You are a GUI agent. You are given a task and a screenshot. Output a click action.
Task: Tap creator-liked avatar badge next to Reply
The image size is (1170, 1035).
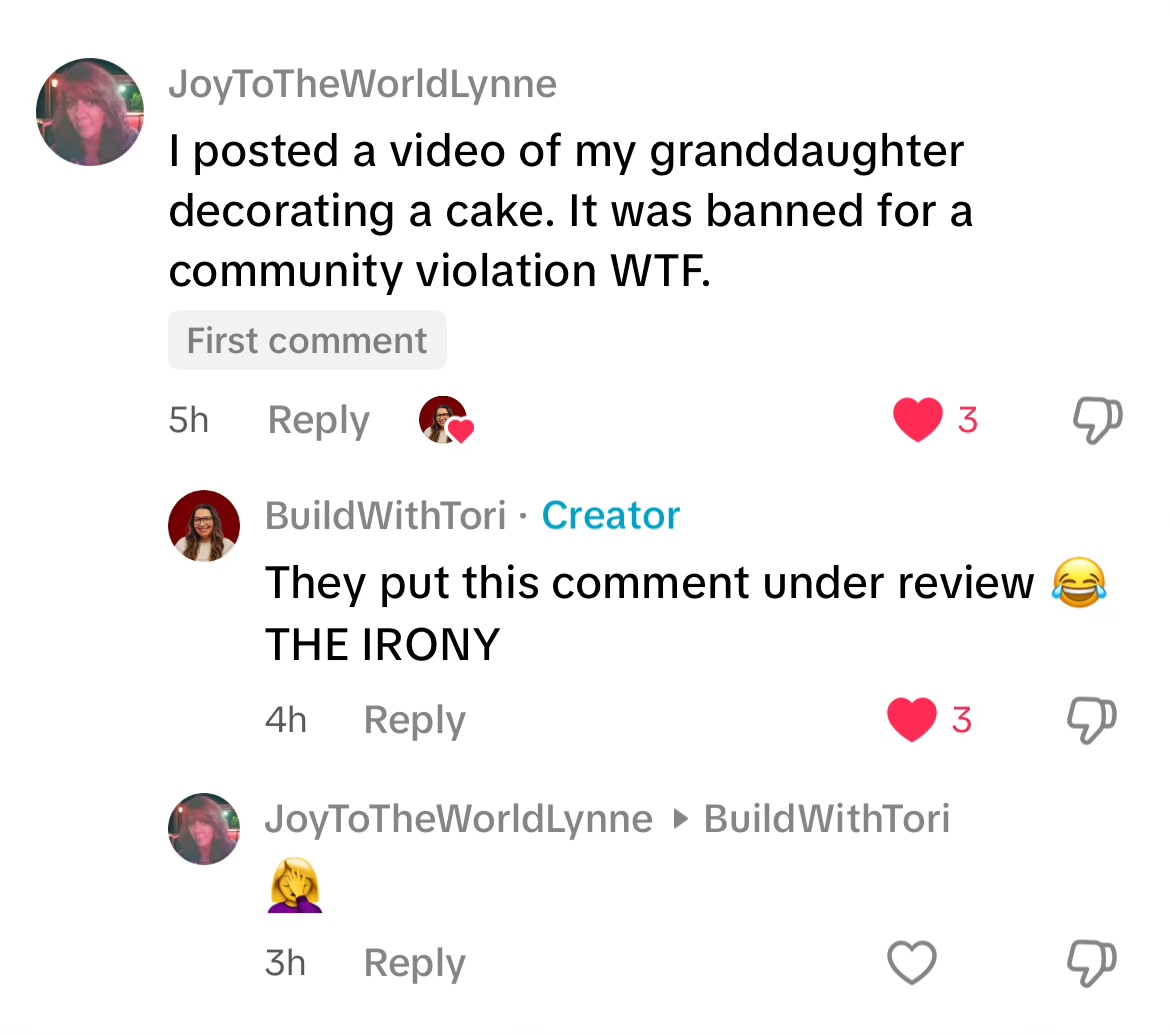(x=446, y=420)
